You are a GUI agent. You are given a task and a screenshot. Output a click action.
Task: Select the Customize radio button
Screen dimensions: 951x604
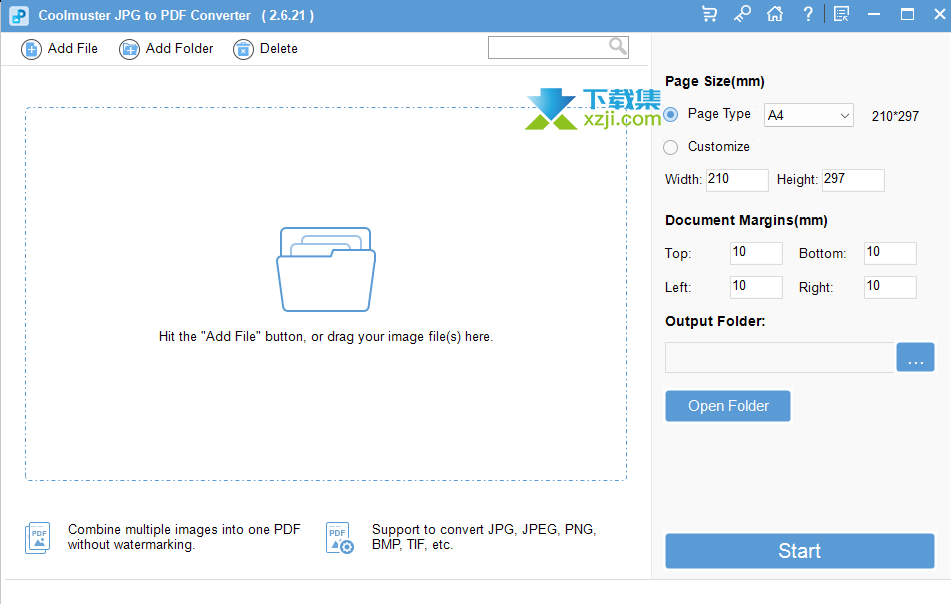(671, 147)
